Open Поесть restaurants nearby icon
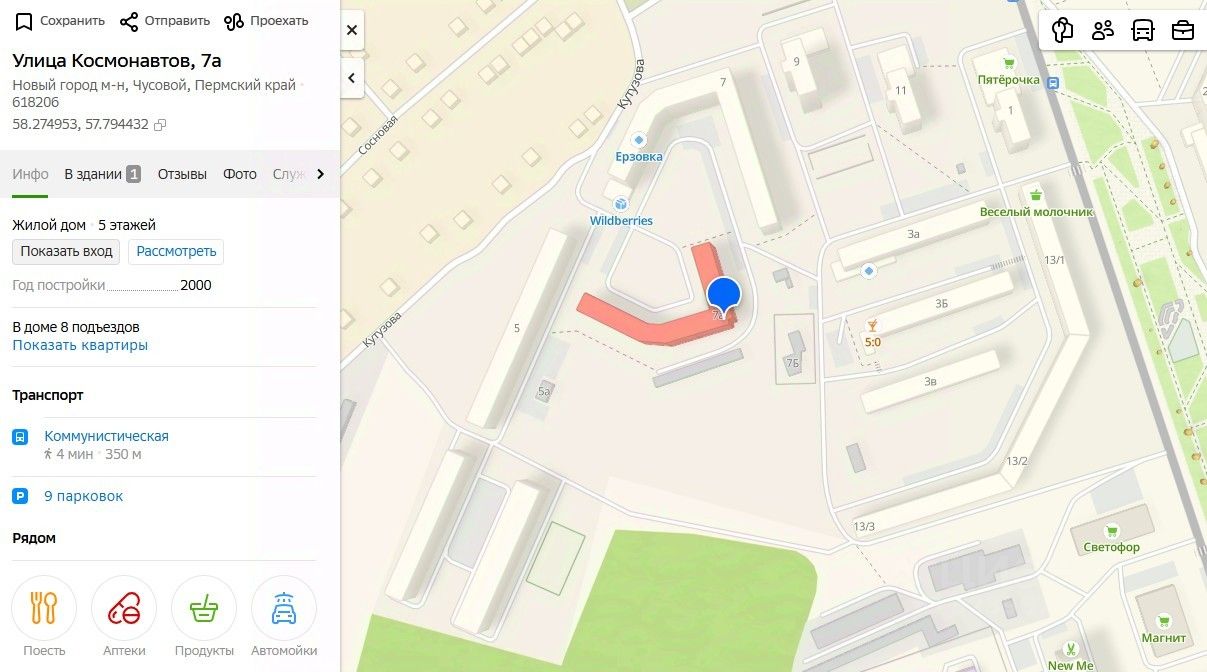 click(44, 608)
